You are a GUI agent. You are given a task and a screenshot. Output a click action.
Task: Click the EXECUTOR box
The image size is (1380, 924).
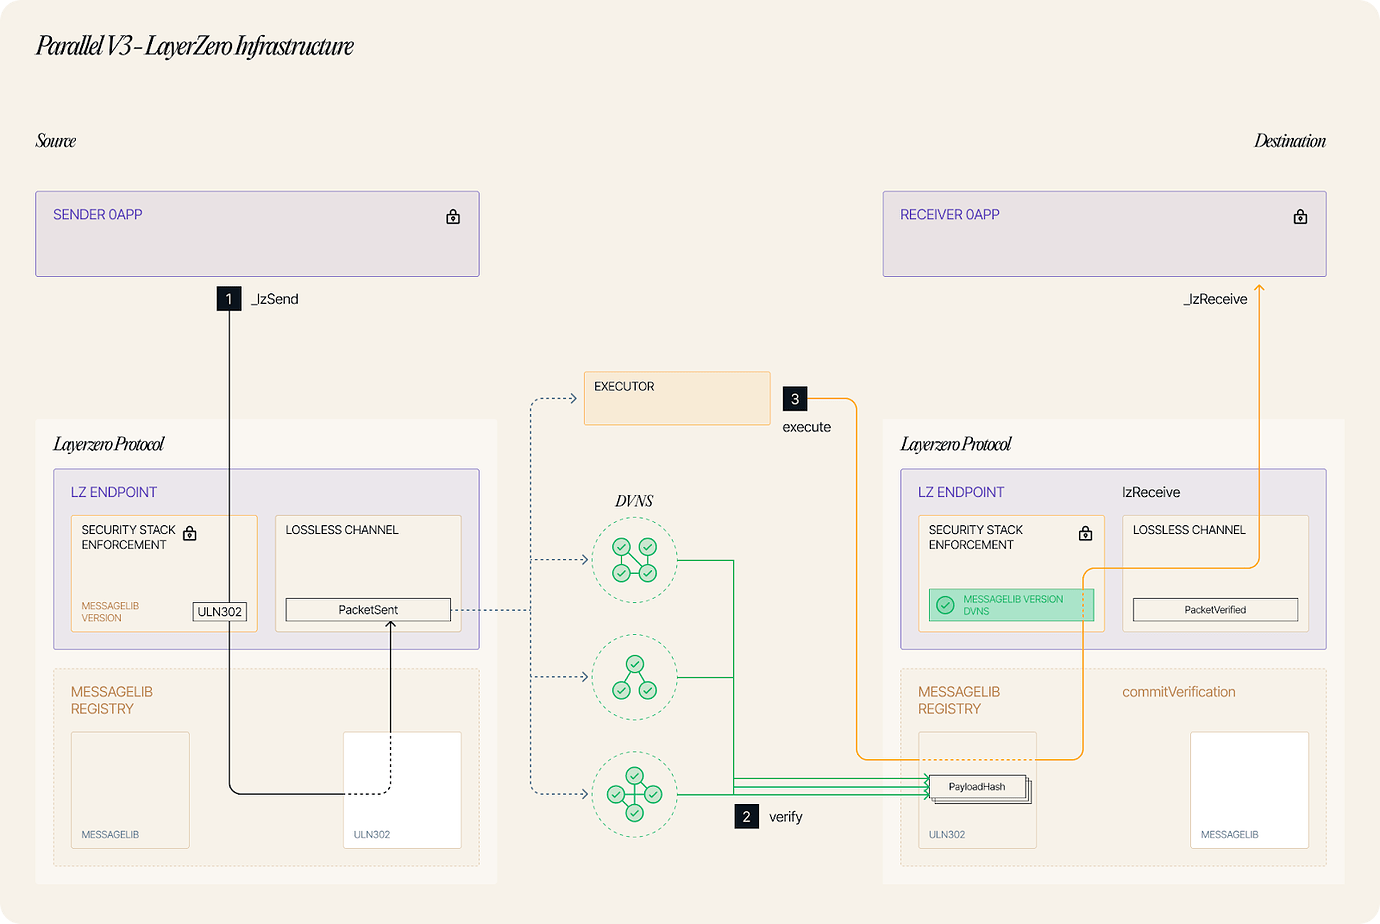pos(677,398)
